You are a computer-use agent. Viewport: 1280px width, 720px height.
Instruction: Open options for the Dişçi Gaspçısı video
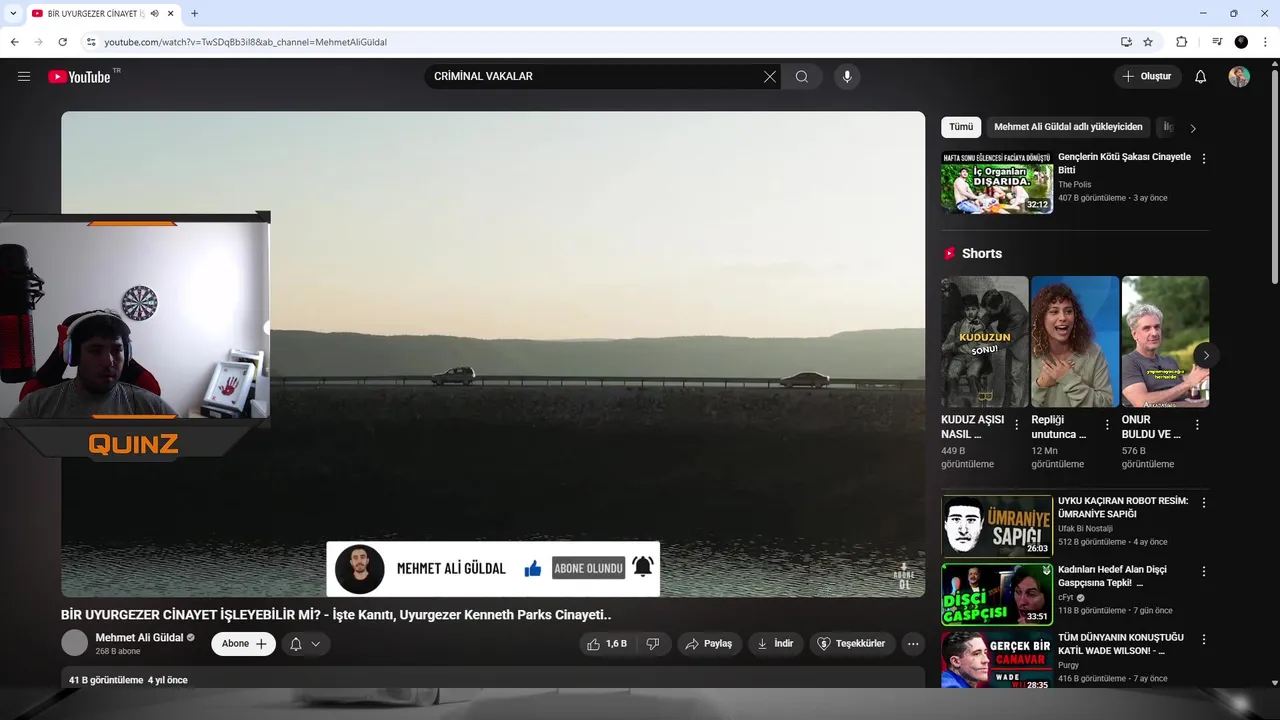1204,571
